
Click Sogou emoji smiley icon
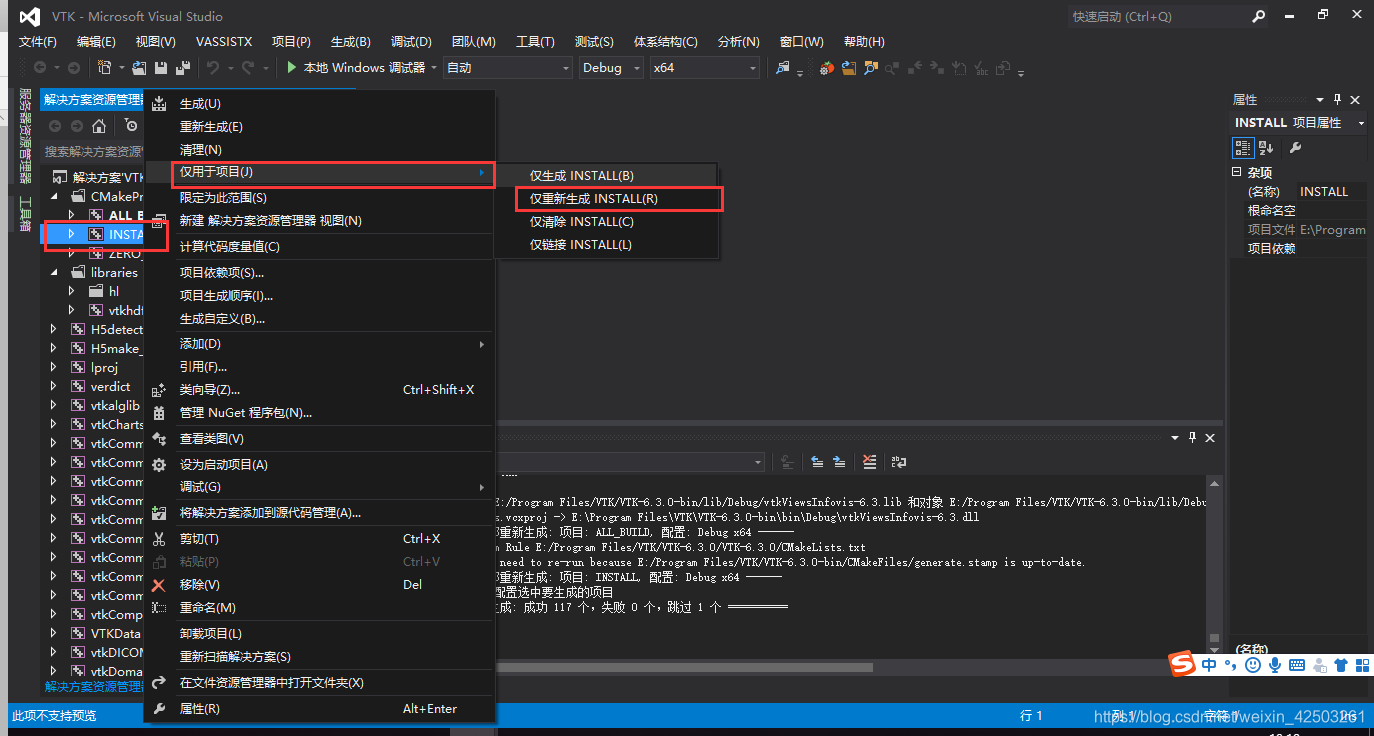(x=1252, y=665)
